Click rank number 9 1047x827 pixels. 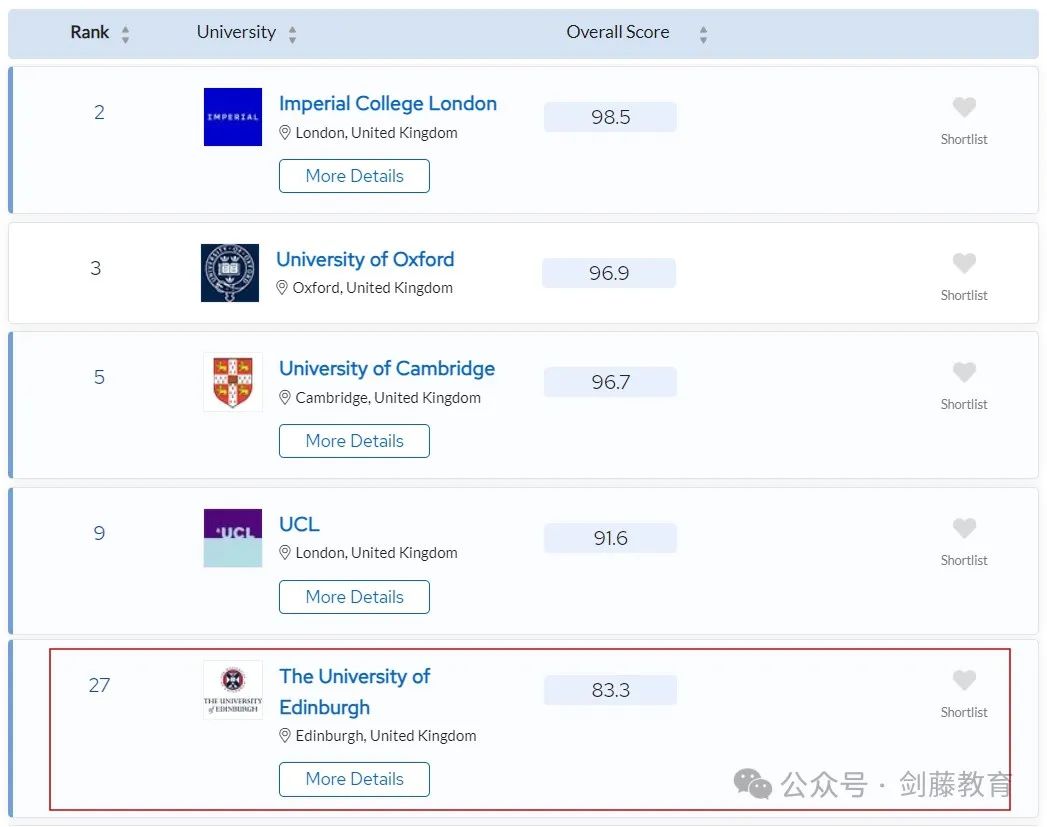click(99, 533)
